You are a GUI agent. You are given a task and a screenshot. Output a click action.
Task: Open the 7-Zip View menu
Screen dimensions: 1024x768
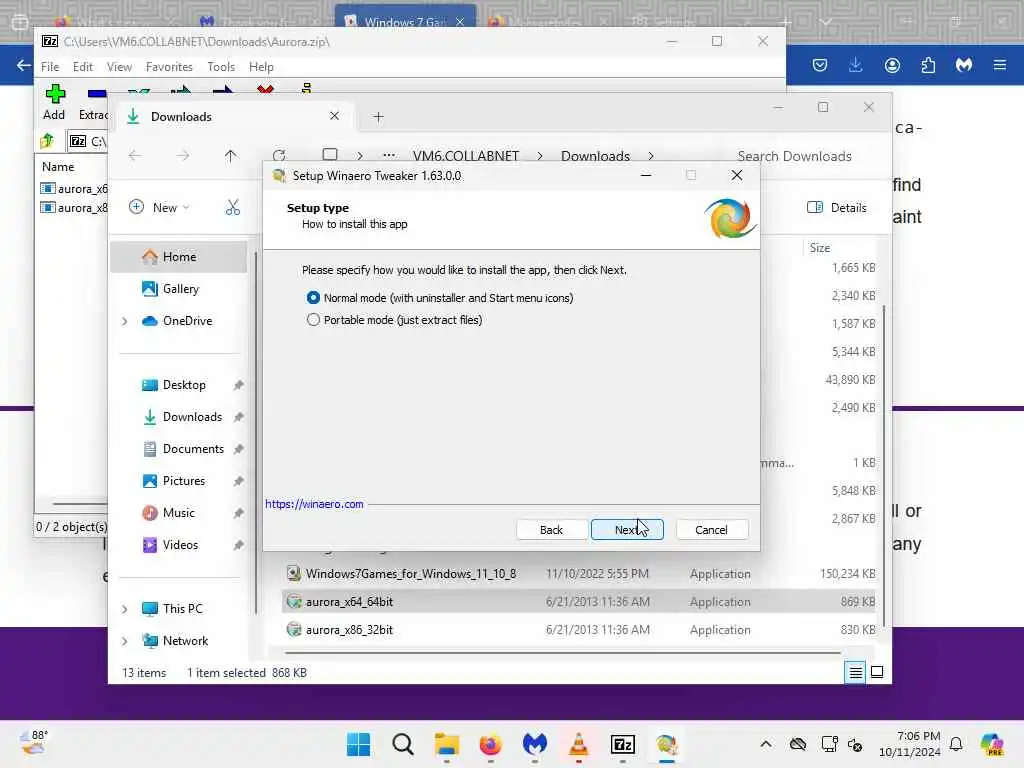click(119, 67)
